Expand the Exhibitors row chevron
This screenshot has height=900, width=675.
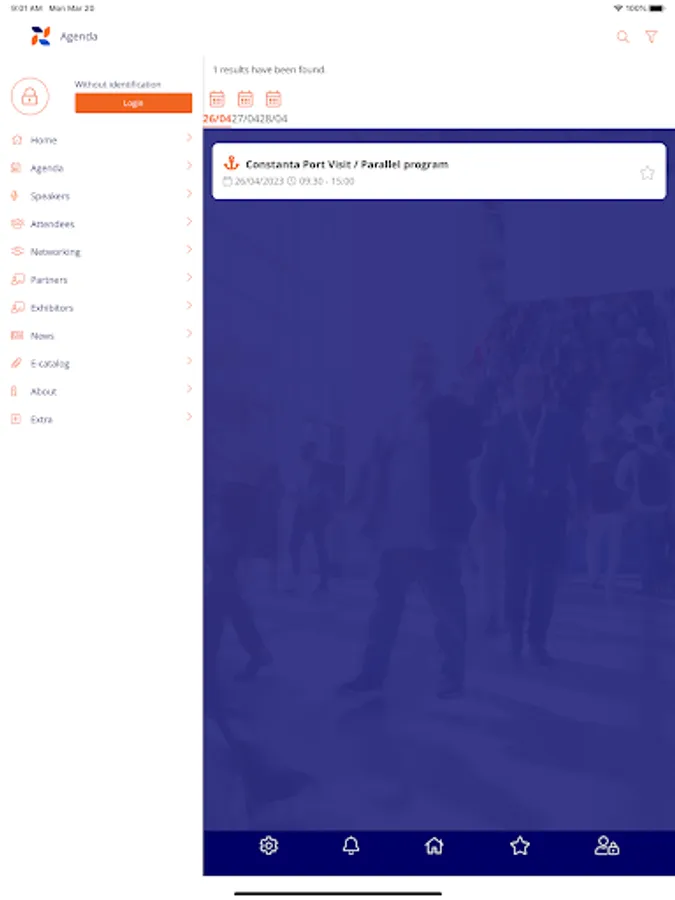tap(189, 305)
